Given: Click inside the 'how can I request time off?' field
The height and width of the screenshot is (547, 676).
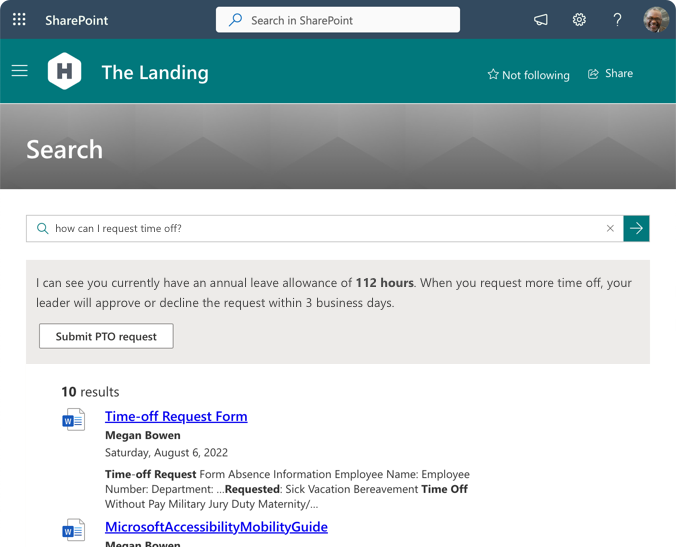Looking at the screenshot, I should [324, 228].
